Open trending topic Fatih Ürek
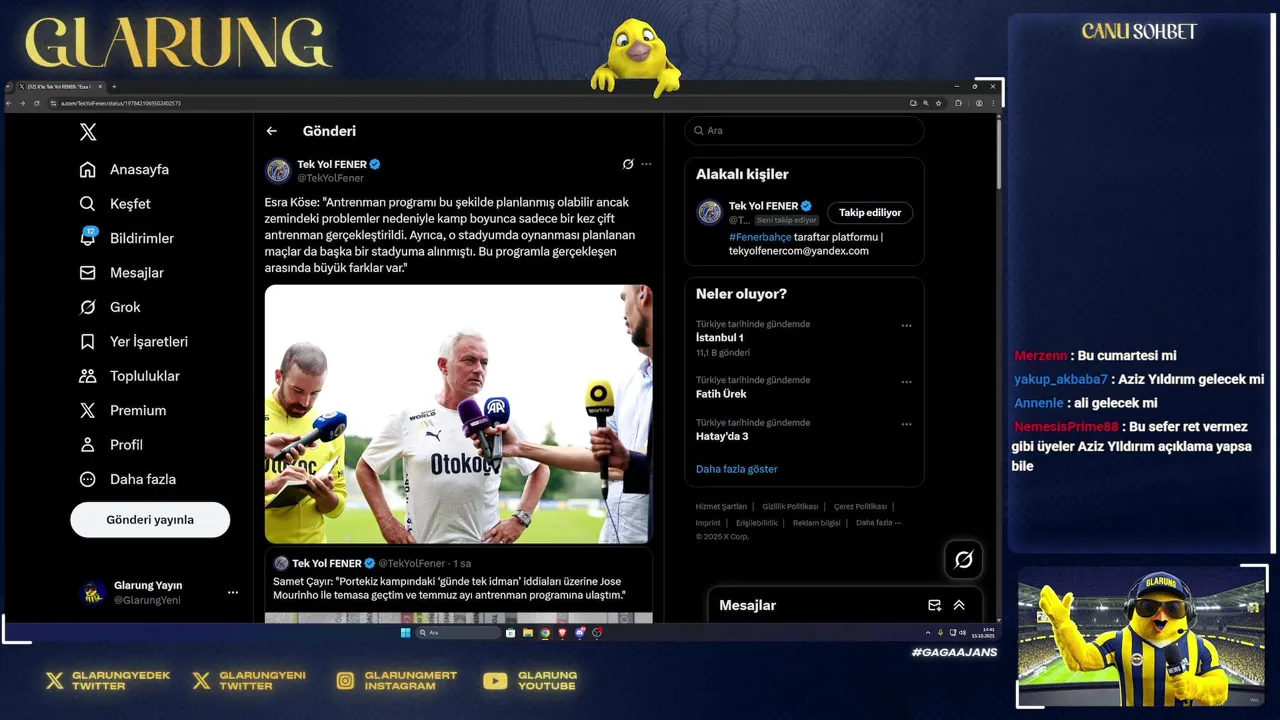1280x720 pixels. point(721,394)
